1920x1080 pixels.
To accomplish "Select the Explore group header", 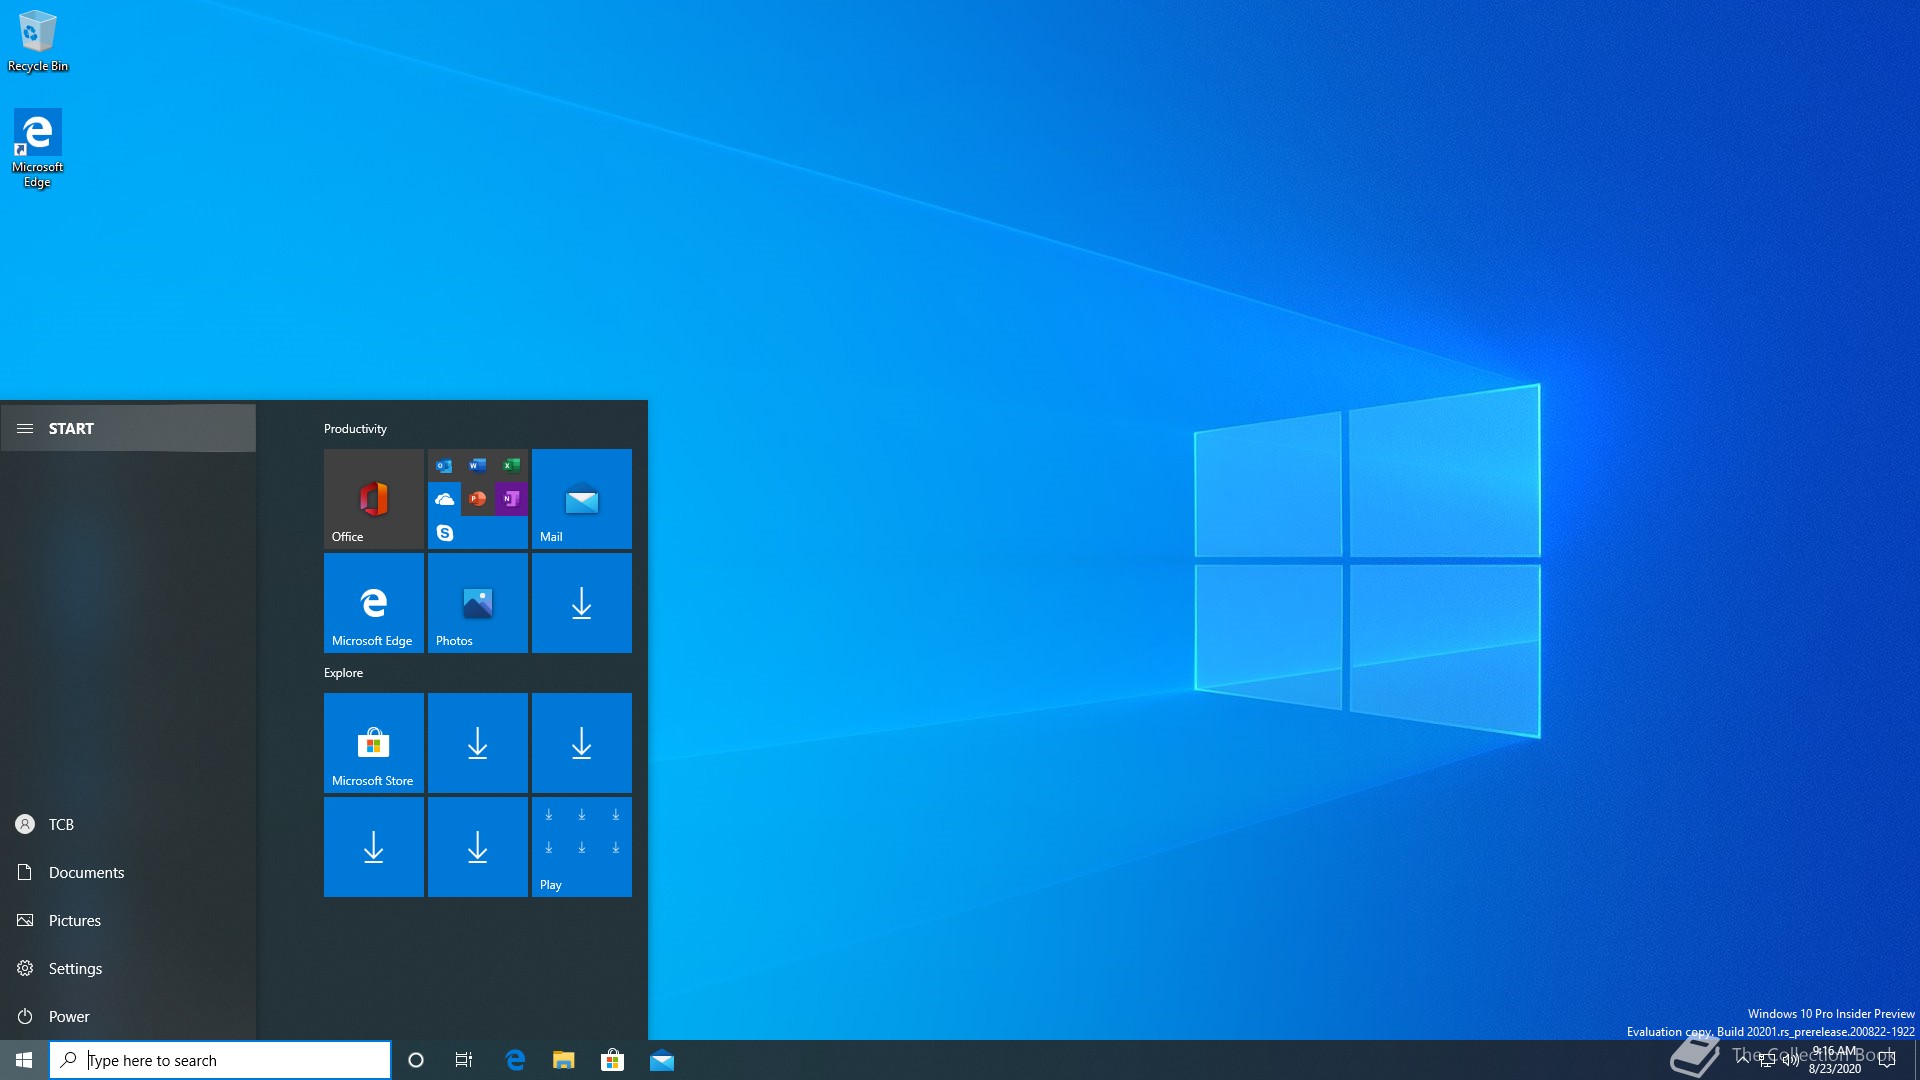I will (343, 673).
